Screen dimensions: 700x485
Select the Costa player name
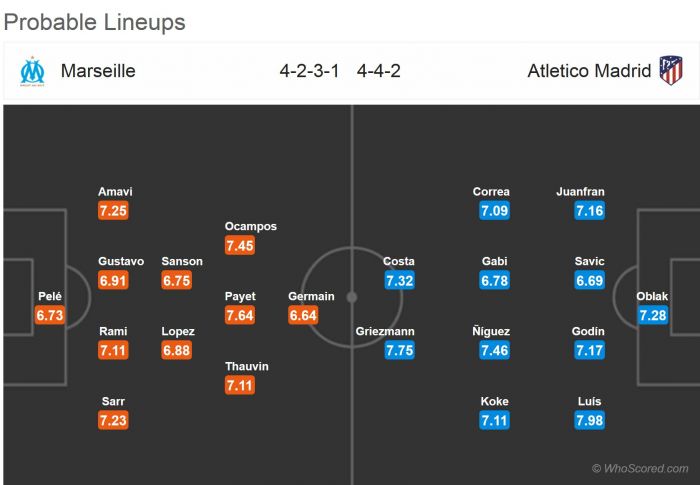[399, 262]
